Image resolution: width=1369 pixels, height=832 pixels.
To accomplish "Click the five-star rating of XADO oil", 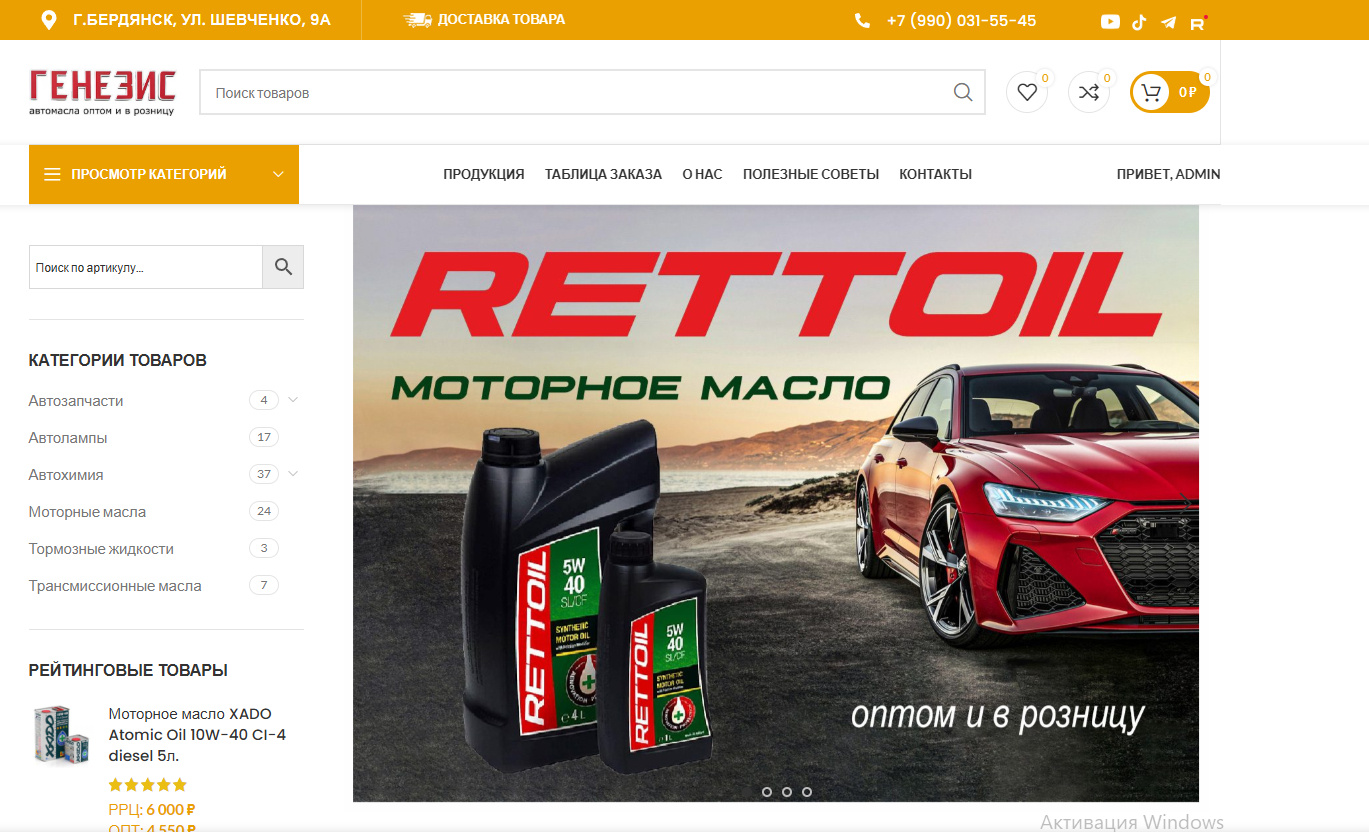I will click(148, 785).
